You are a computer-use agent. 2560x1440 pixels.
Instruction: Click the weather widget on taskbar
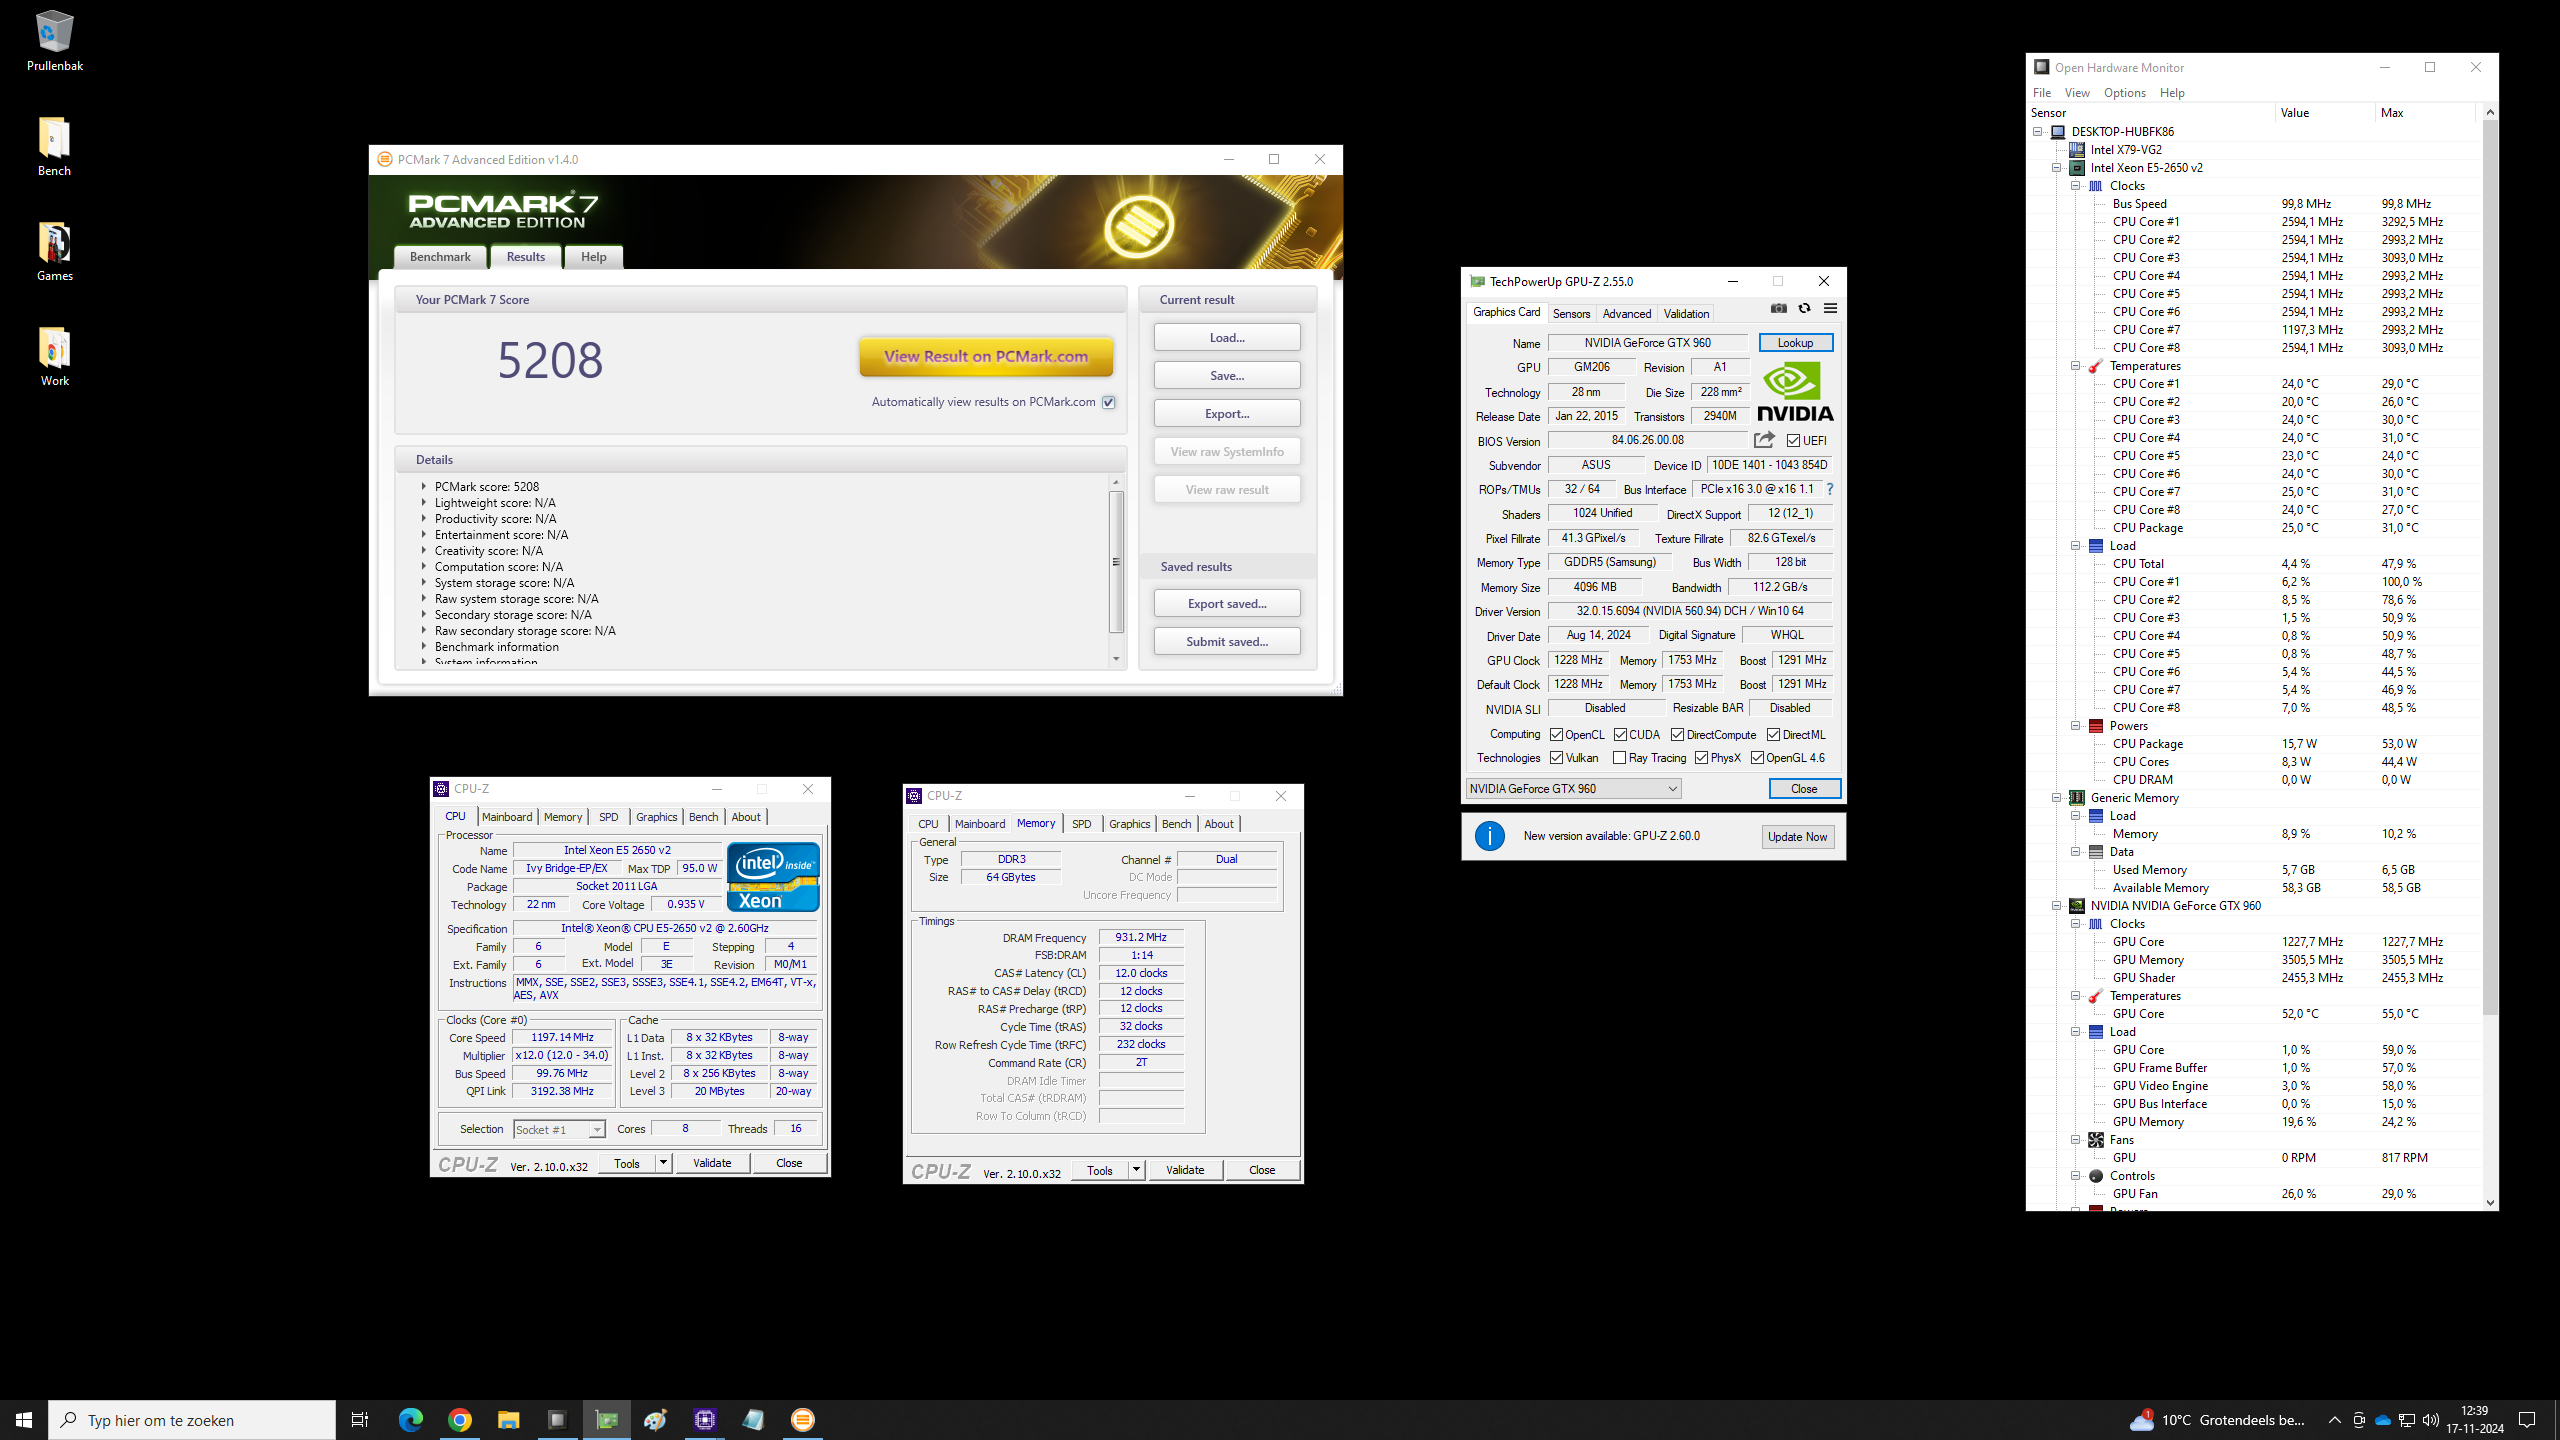[x=2217, y=1420]
